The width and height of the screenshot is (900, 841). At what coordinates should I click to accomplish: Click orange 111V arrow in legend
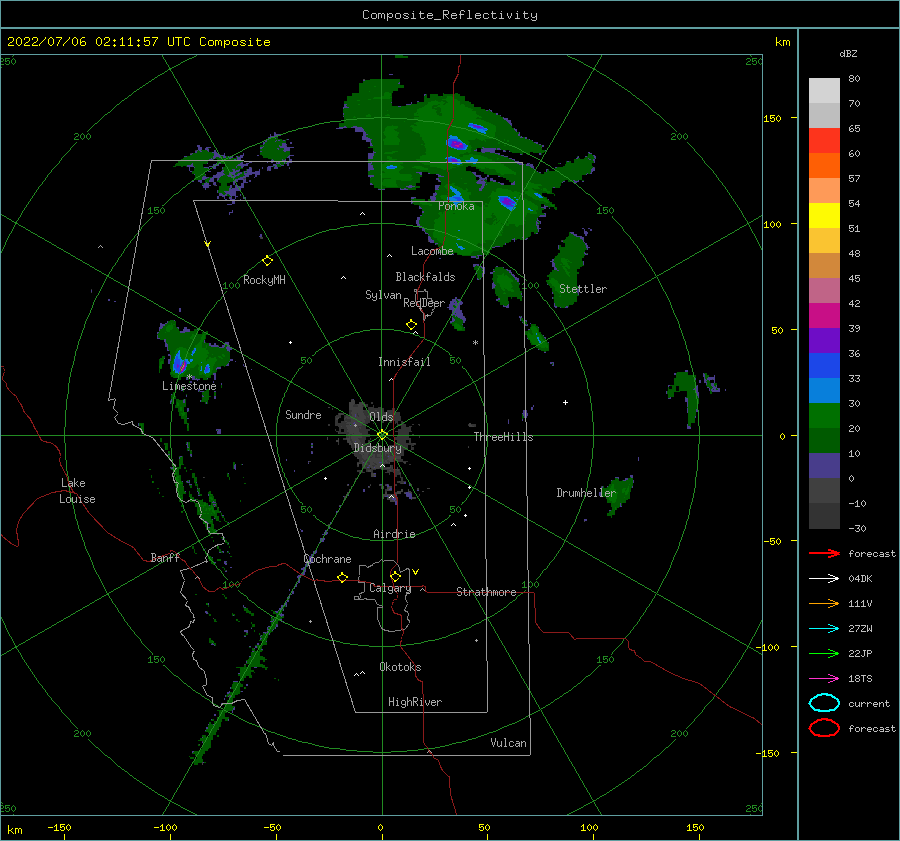point(824,603)
